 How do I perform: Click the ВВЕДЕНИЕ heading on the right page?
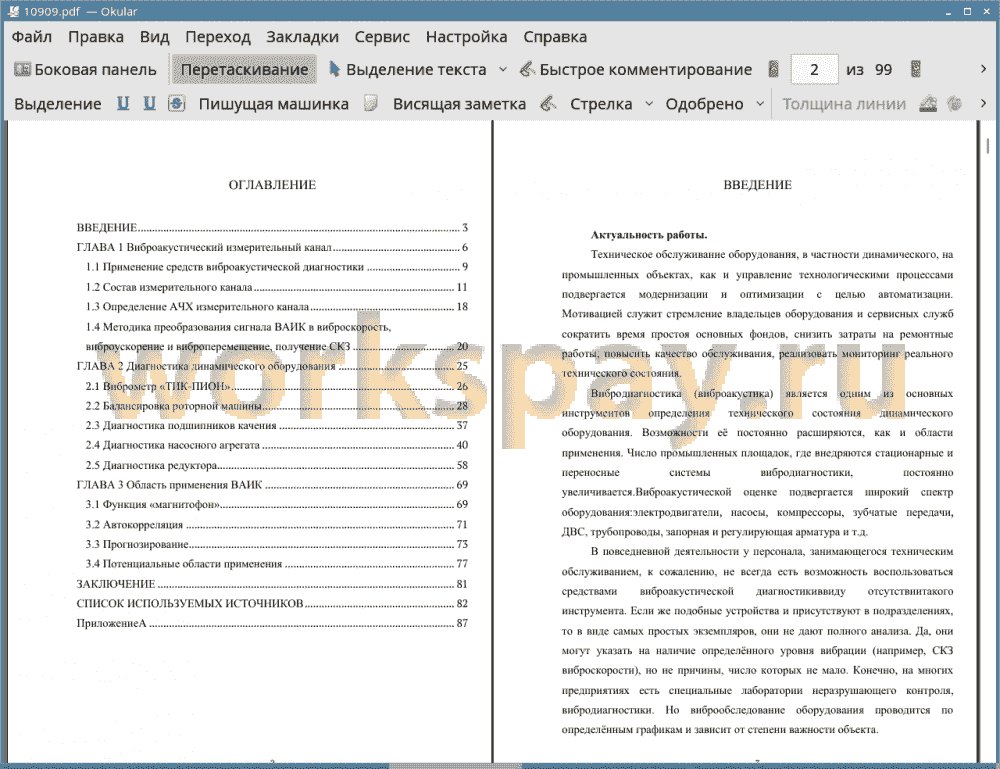tap(757, 185)
